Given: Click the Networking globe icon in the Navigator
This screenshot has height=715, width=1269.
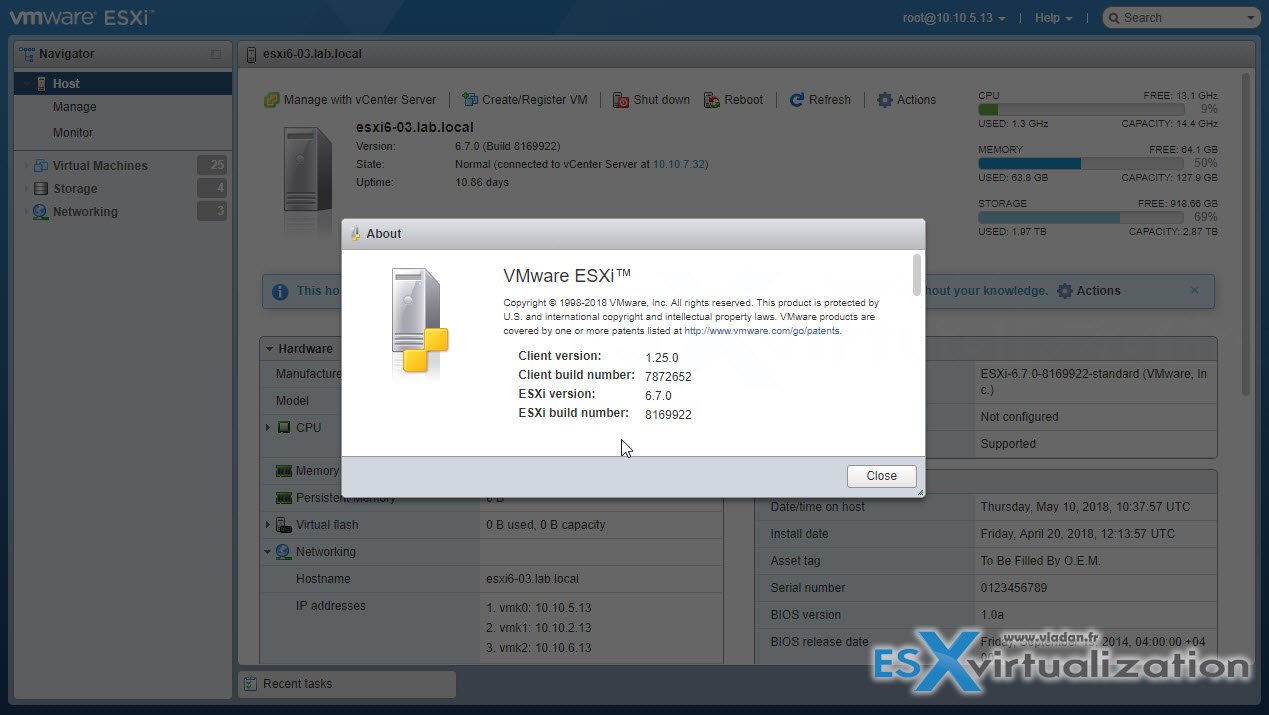Looking at the screenshot, I should pos(41,212).
